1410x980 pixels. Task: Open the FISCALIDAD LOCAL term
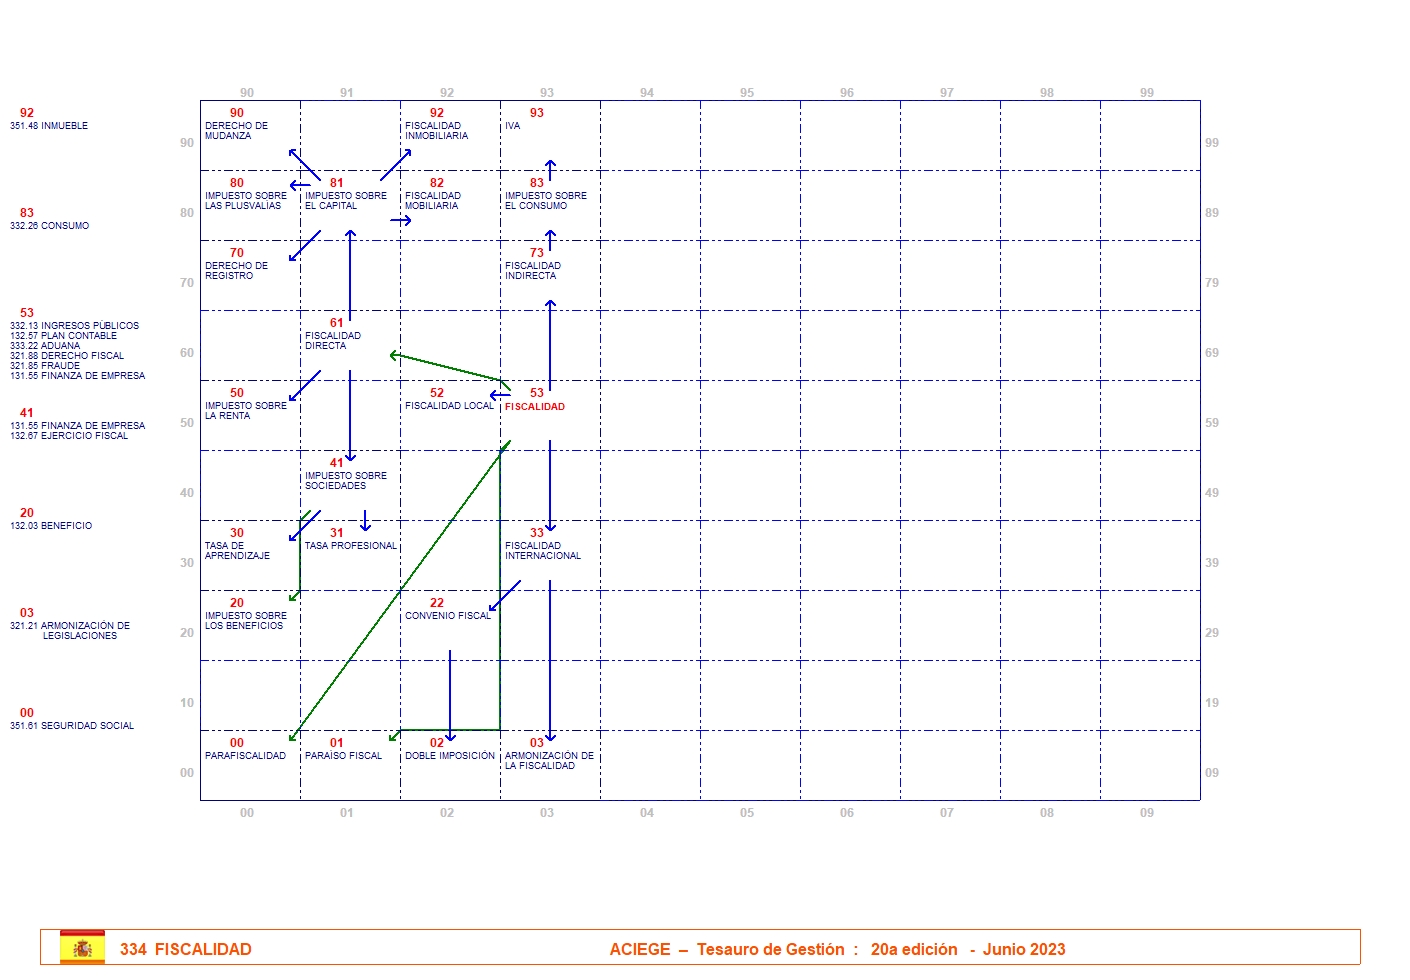[449, 406]
